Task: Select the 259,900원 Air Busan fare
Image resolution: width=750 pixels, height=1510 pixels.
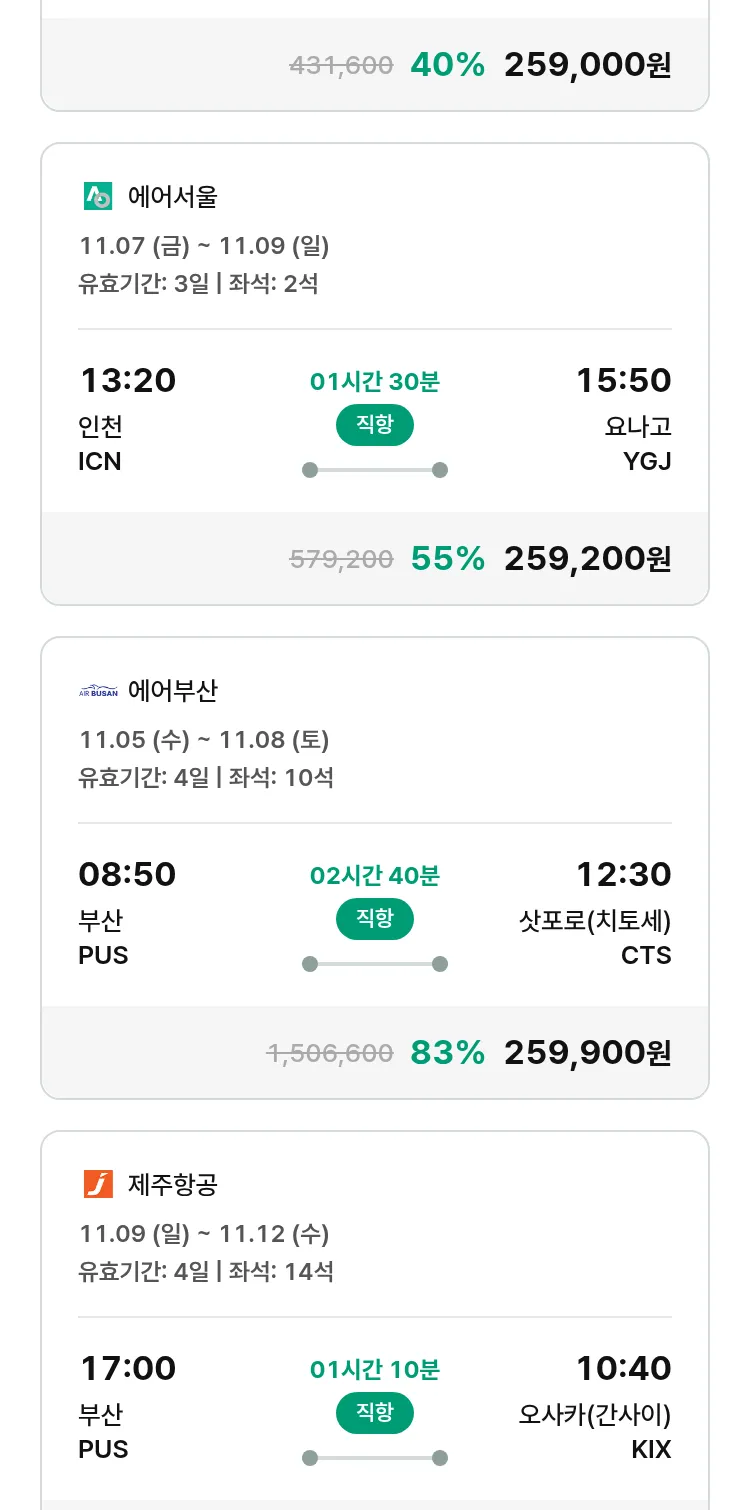Action: pos(587,1053)
